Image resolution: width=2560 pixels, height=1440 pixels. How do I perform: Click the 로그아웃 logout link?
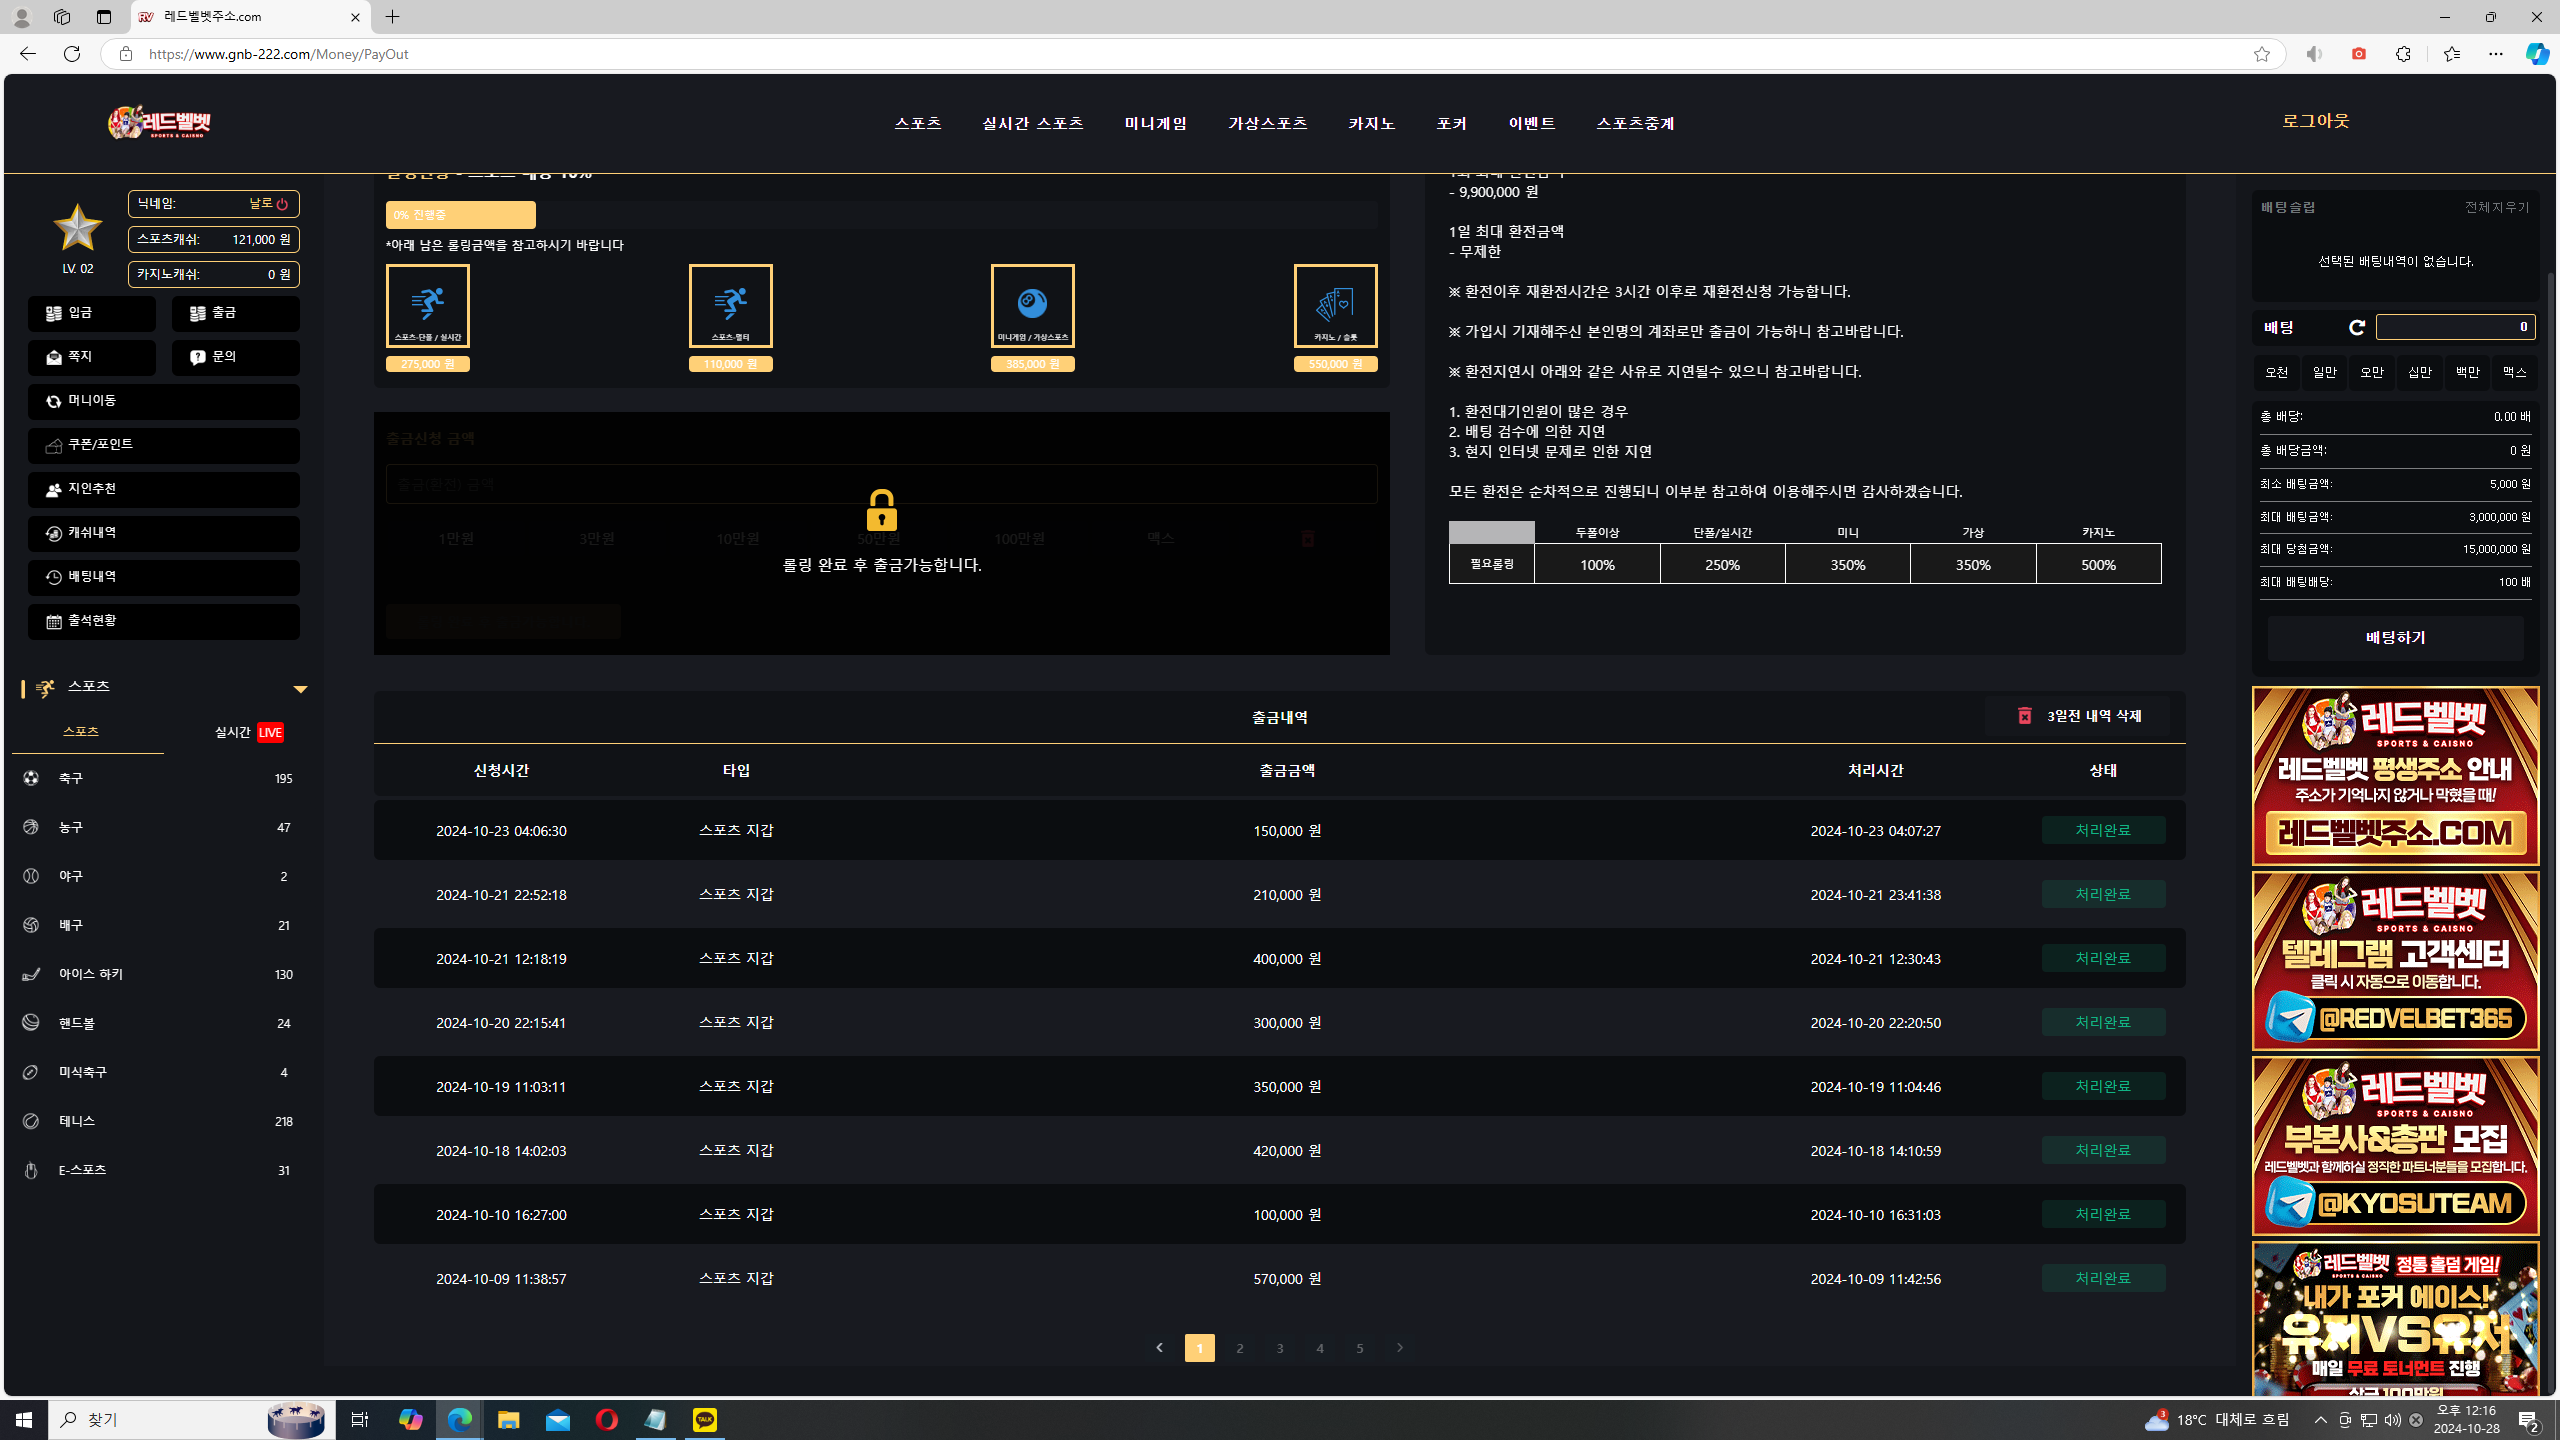[x=2316, y=121]
